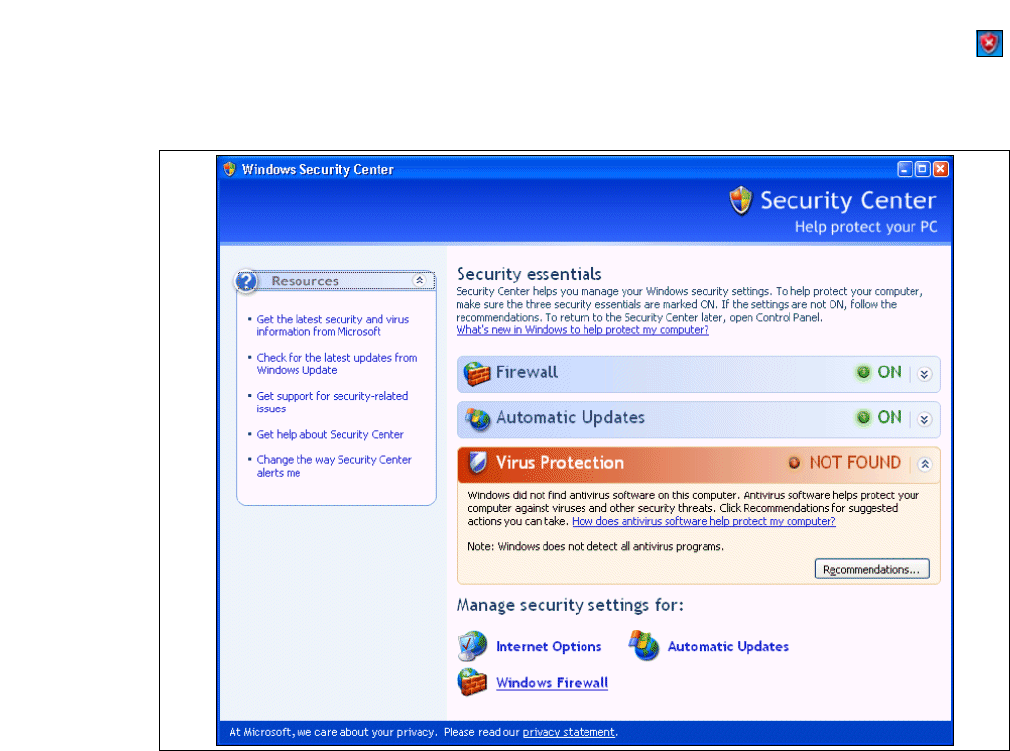Open 'Get the latest security and virus information' link

point(332,325)
